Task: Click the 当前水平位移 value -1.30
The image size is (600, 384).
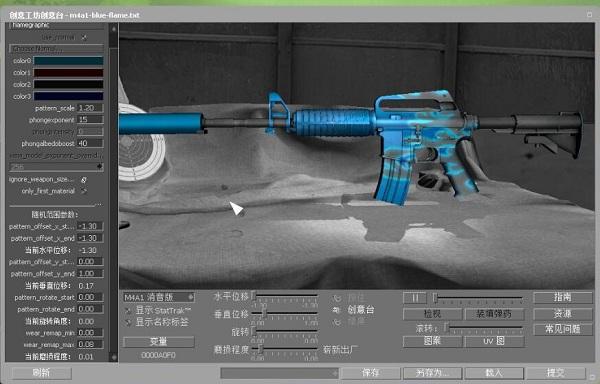Action: point(87,251)
